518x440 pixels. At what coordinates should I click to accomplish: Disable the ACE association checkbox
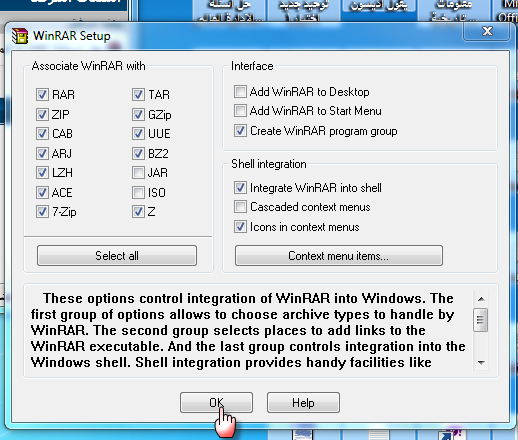[x=42, y=193]
